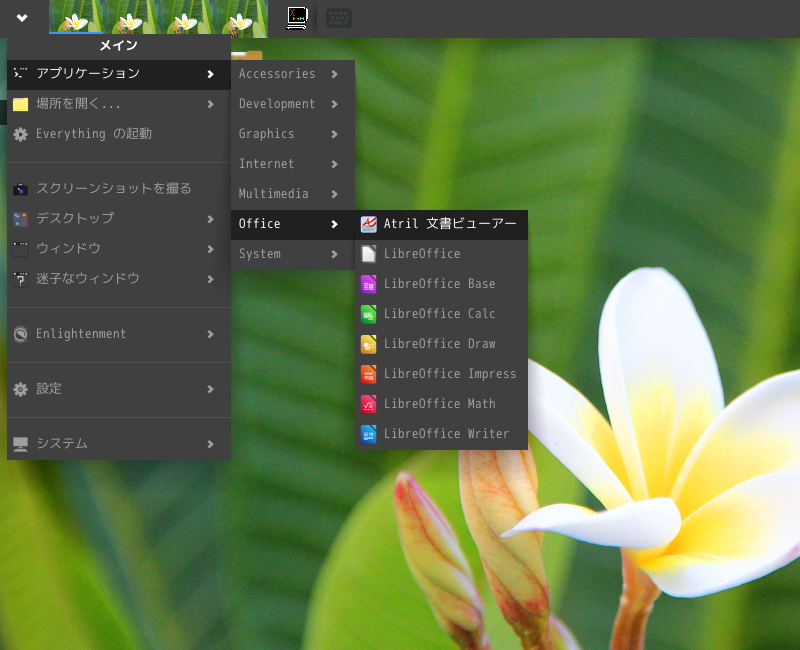Click the LibreOffice Writer icon
800x650 pixels.
pos(369,434)
